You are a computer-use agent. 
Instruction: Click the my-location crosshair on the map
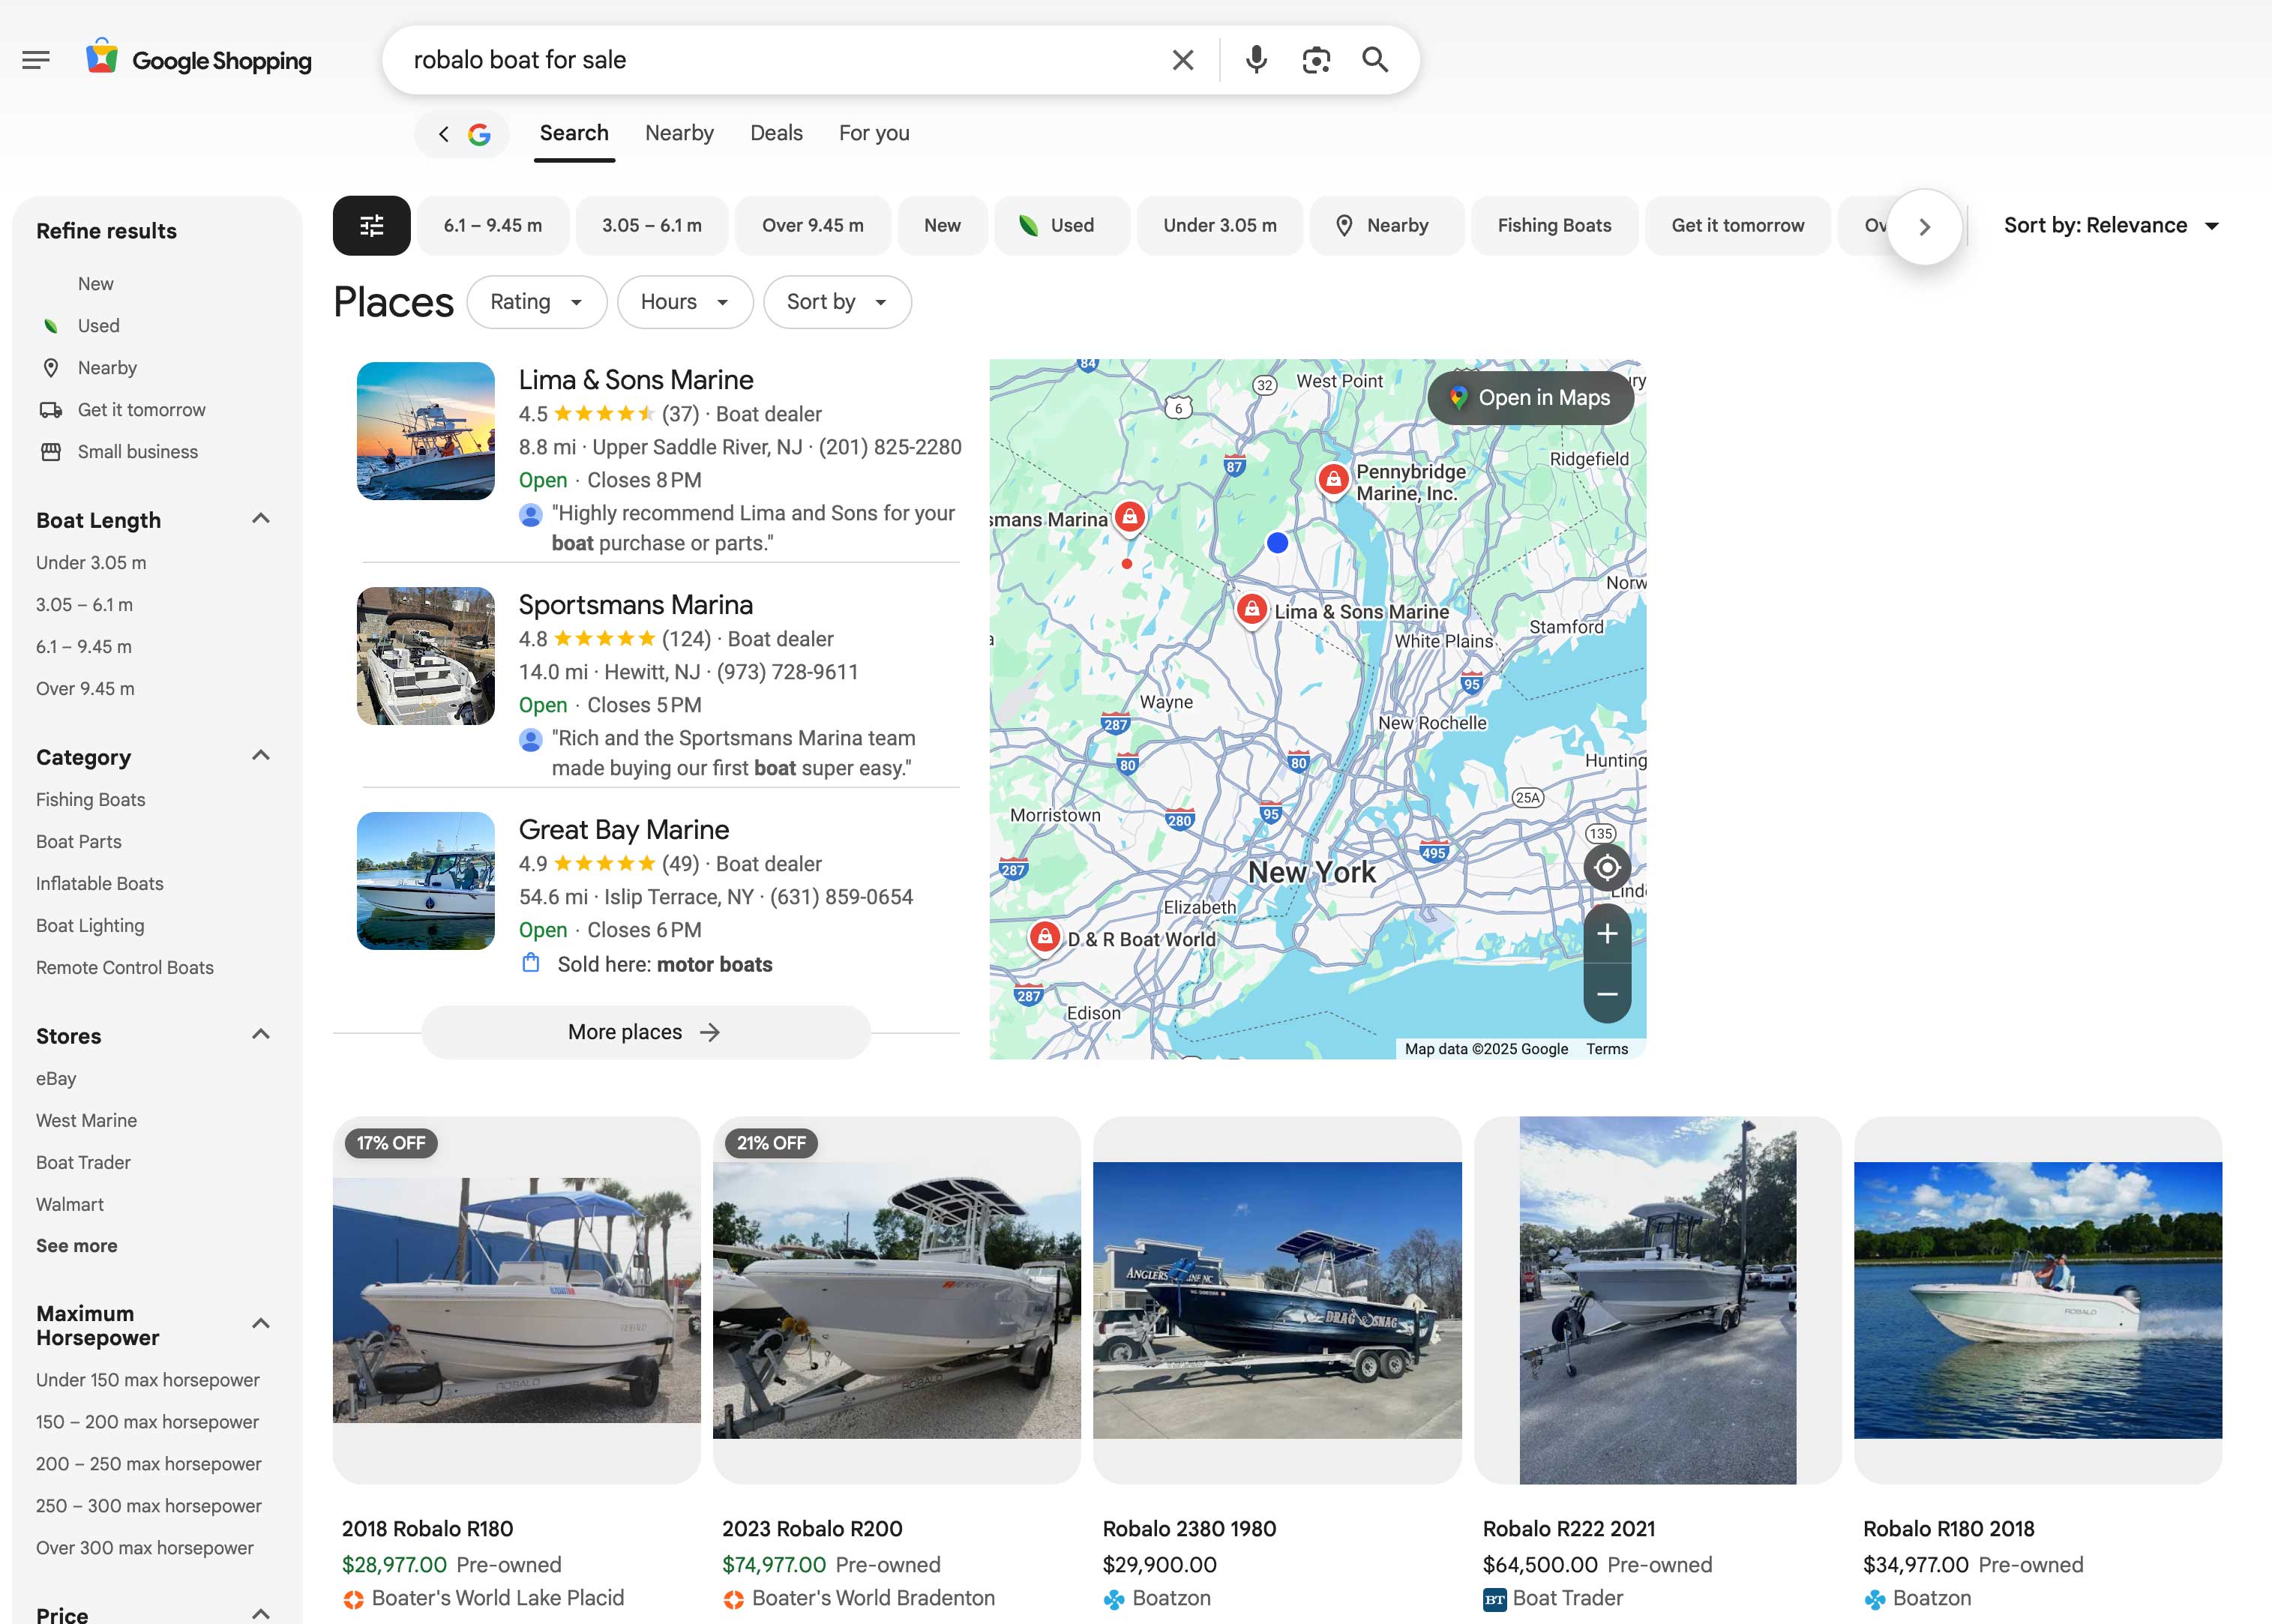(1607, 867)
